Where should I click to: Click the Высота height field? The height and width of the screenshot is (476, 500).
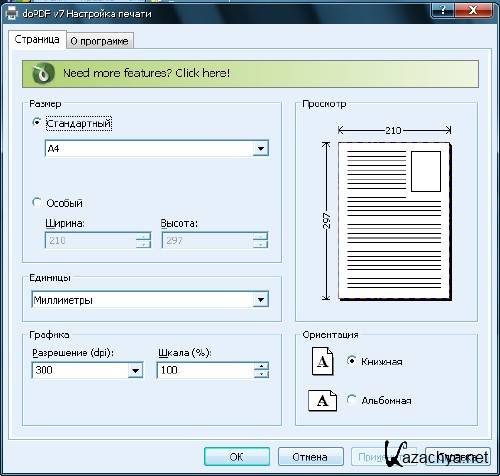(x=207, y=240)
